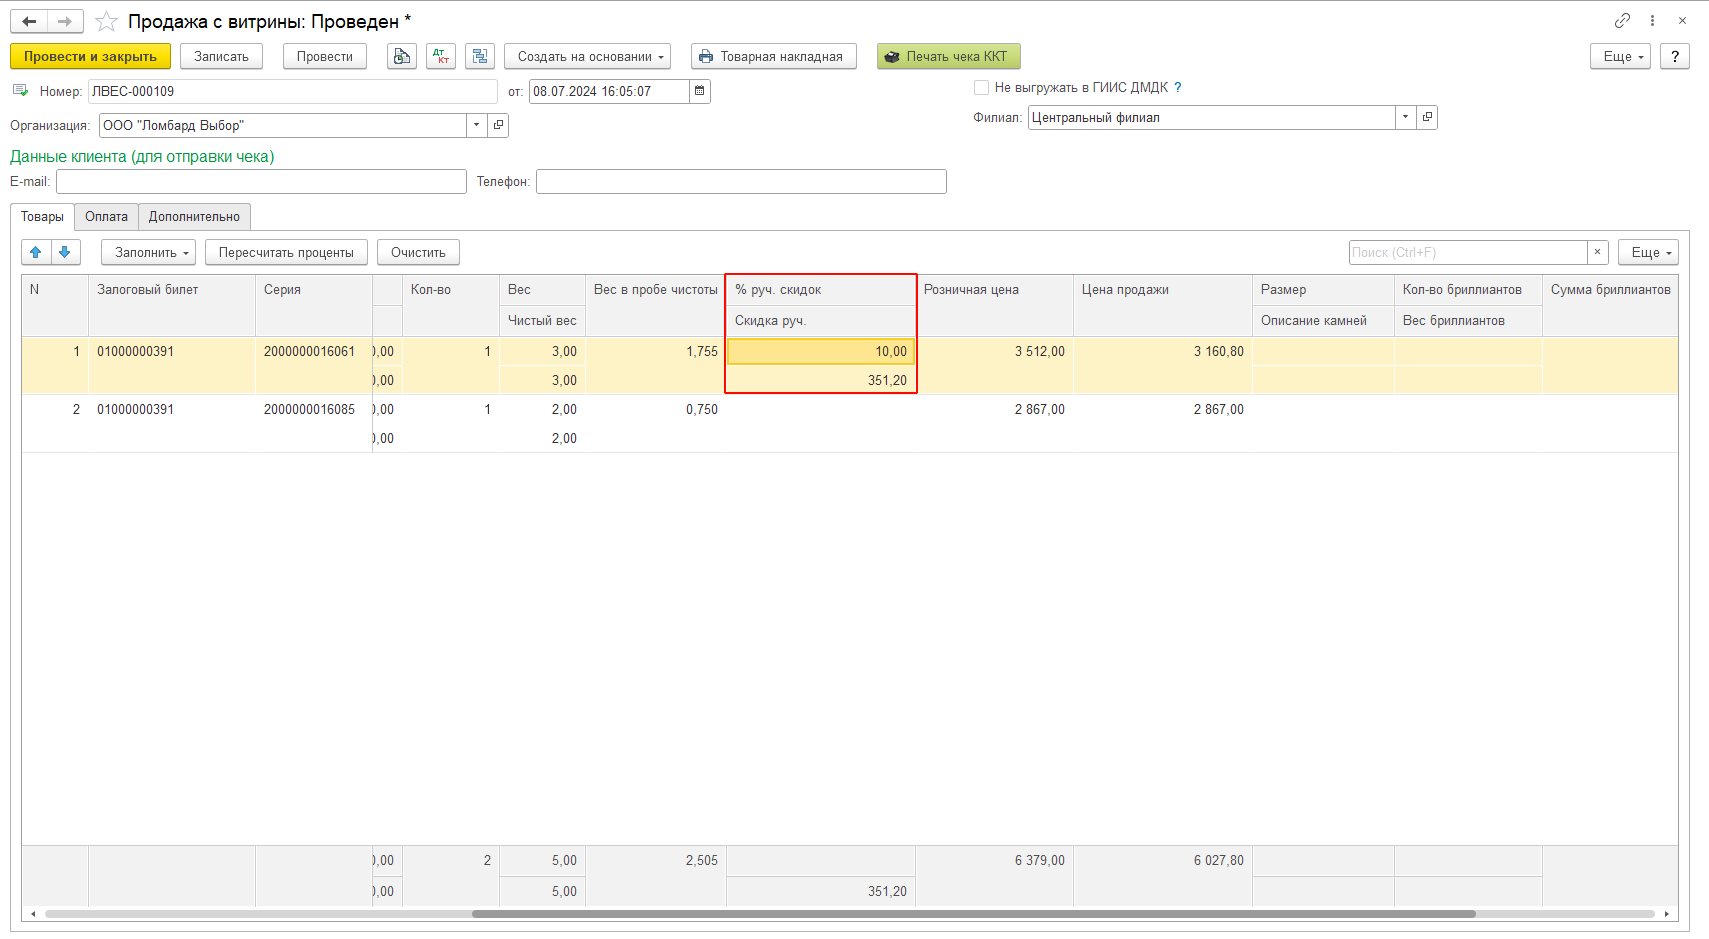Image resolution: width=1709 pixels, height=939 pixels.
Task: Click scrollbar right arrow
Action: 1666,913
